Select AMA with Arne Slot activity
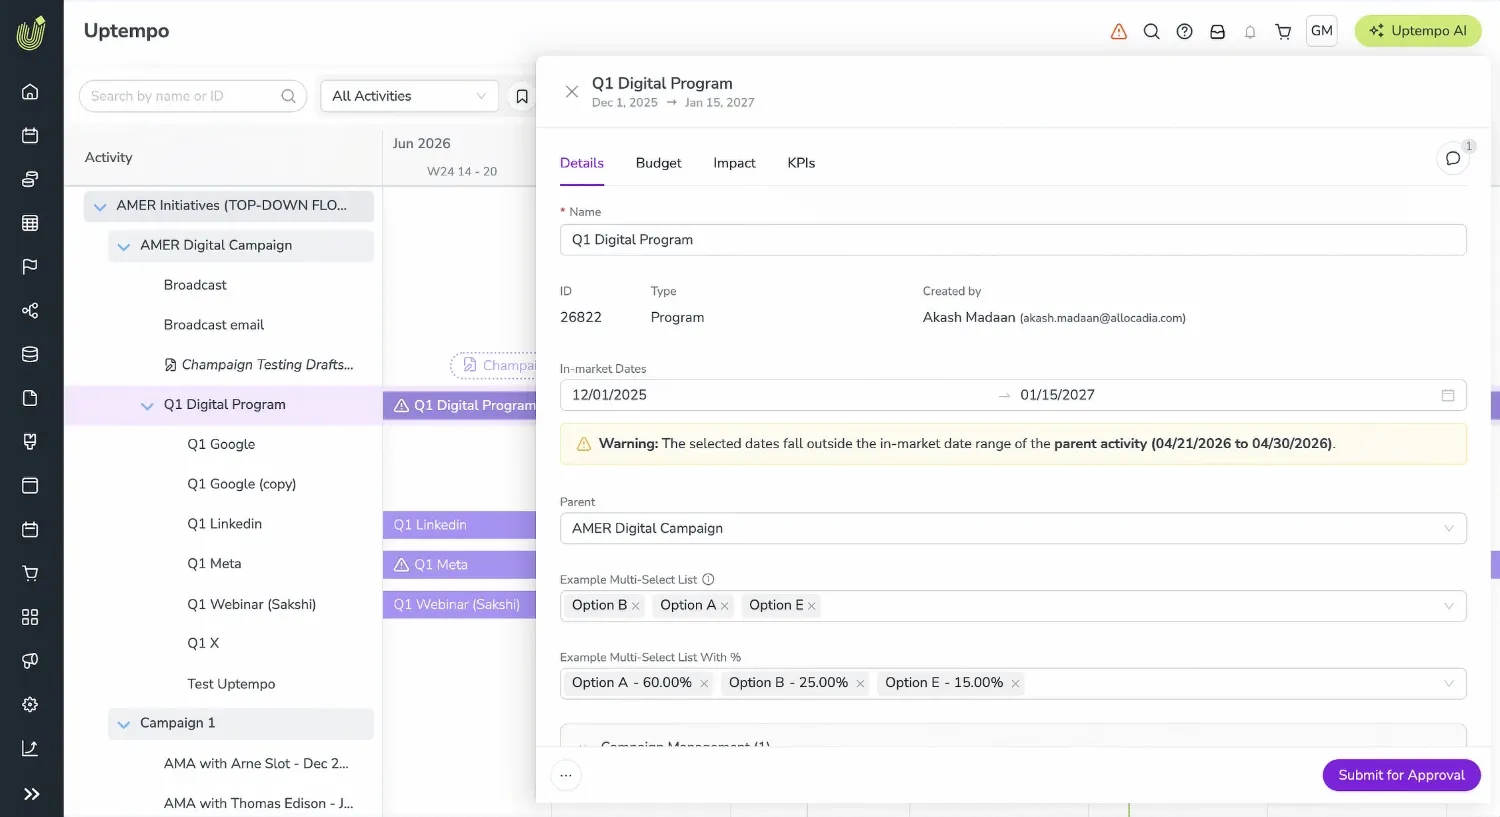Image resolution: width=1500 pixels, height=817 pixels. click(256, 764)
